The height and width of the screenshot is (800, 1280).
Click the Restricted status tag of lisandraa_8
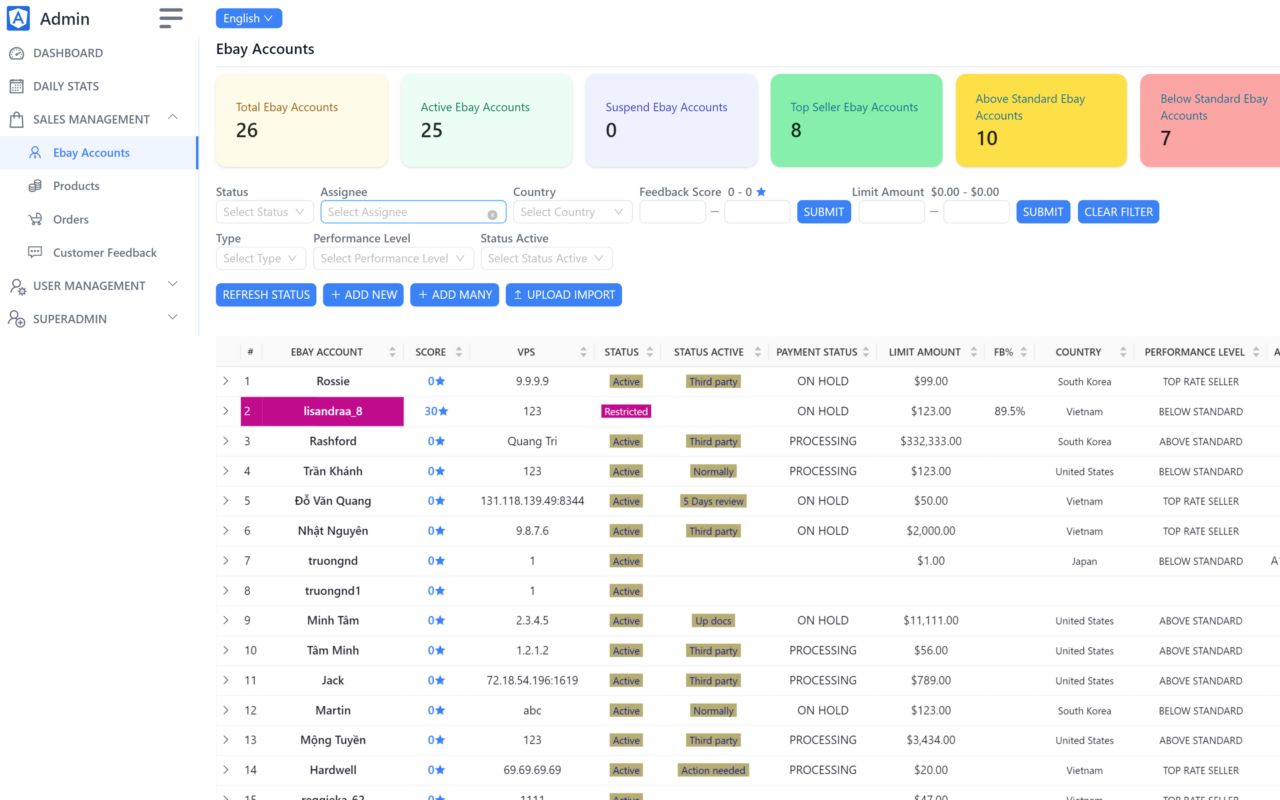pyautogui.click(x=626, y=411)
